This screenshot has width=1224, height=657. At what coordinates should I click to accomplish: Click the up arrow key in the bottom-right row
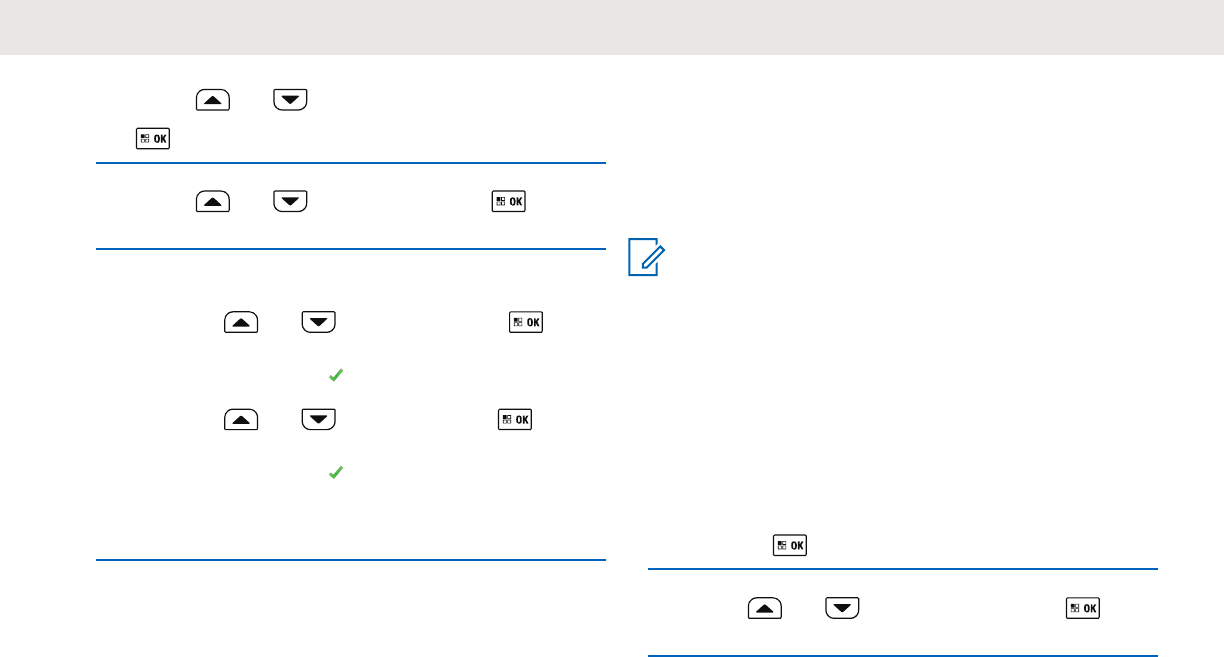coord(765,609)
